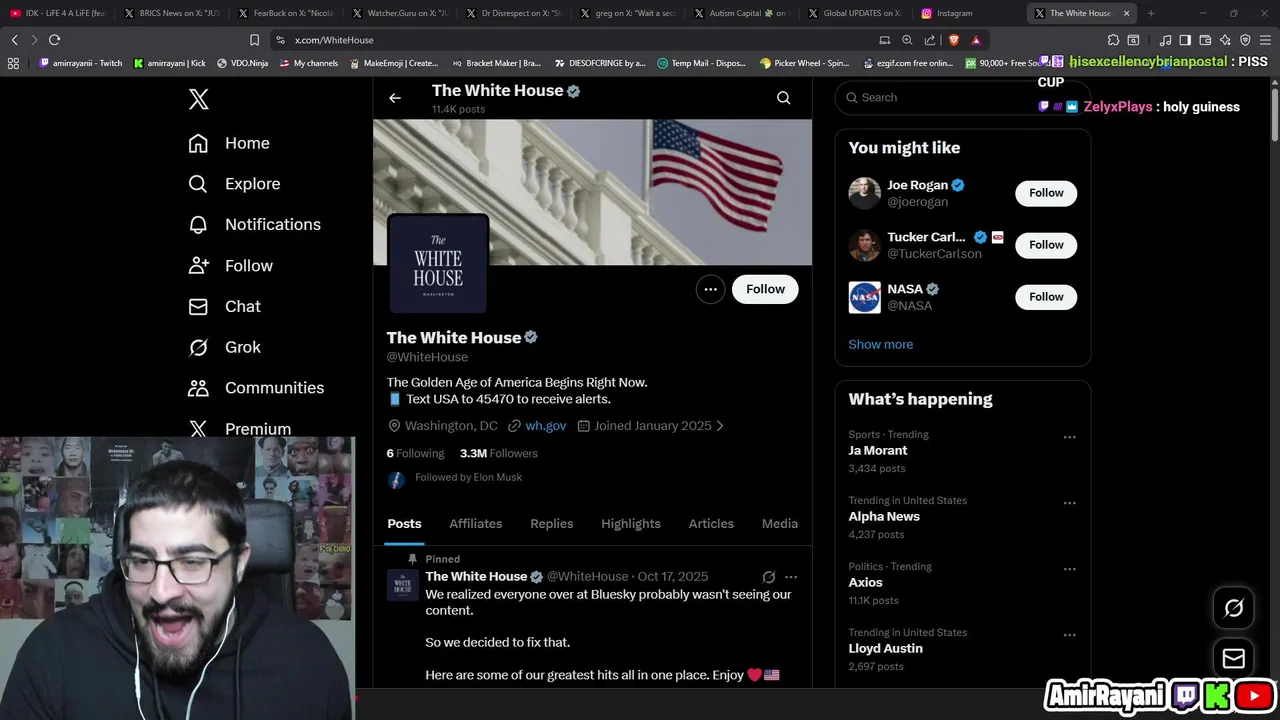Open the Follow item in the left sidebar
The image size is (1280, 720).
230,265
